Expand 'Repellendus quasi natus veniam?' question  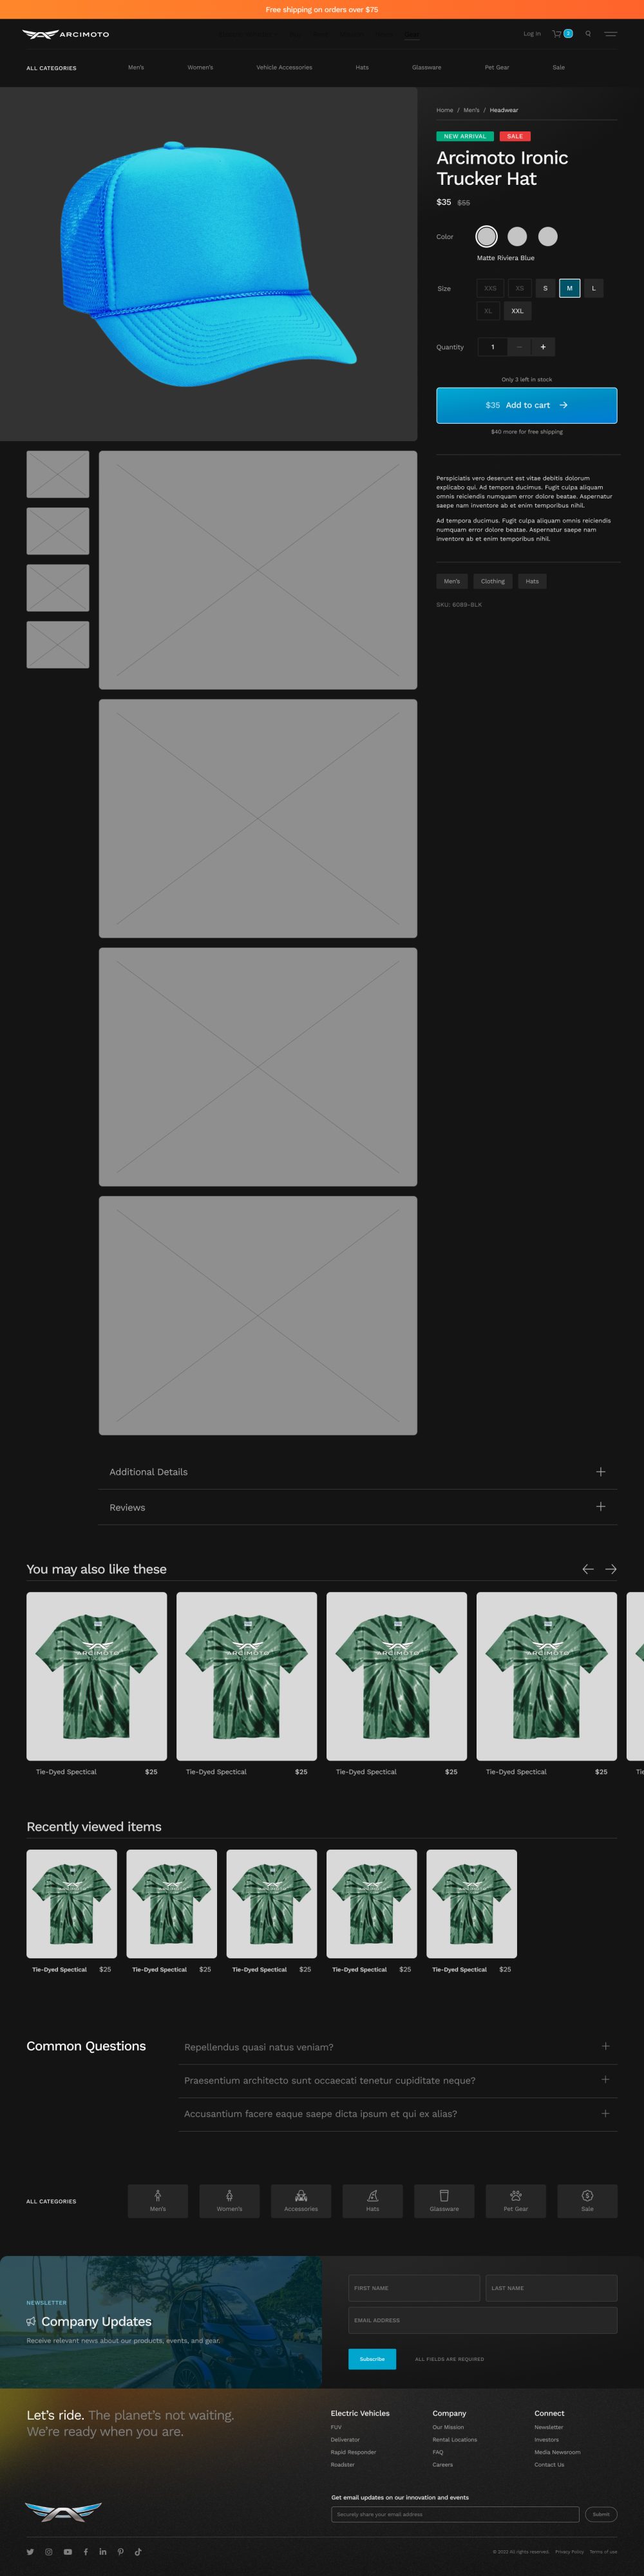click(397, 2047)
